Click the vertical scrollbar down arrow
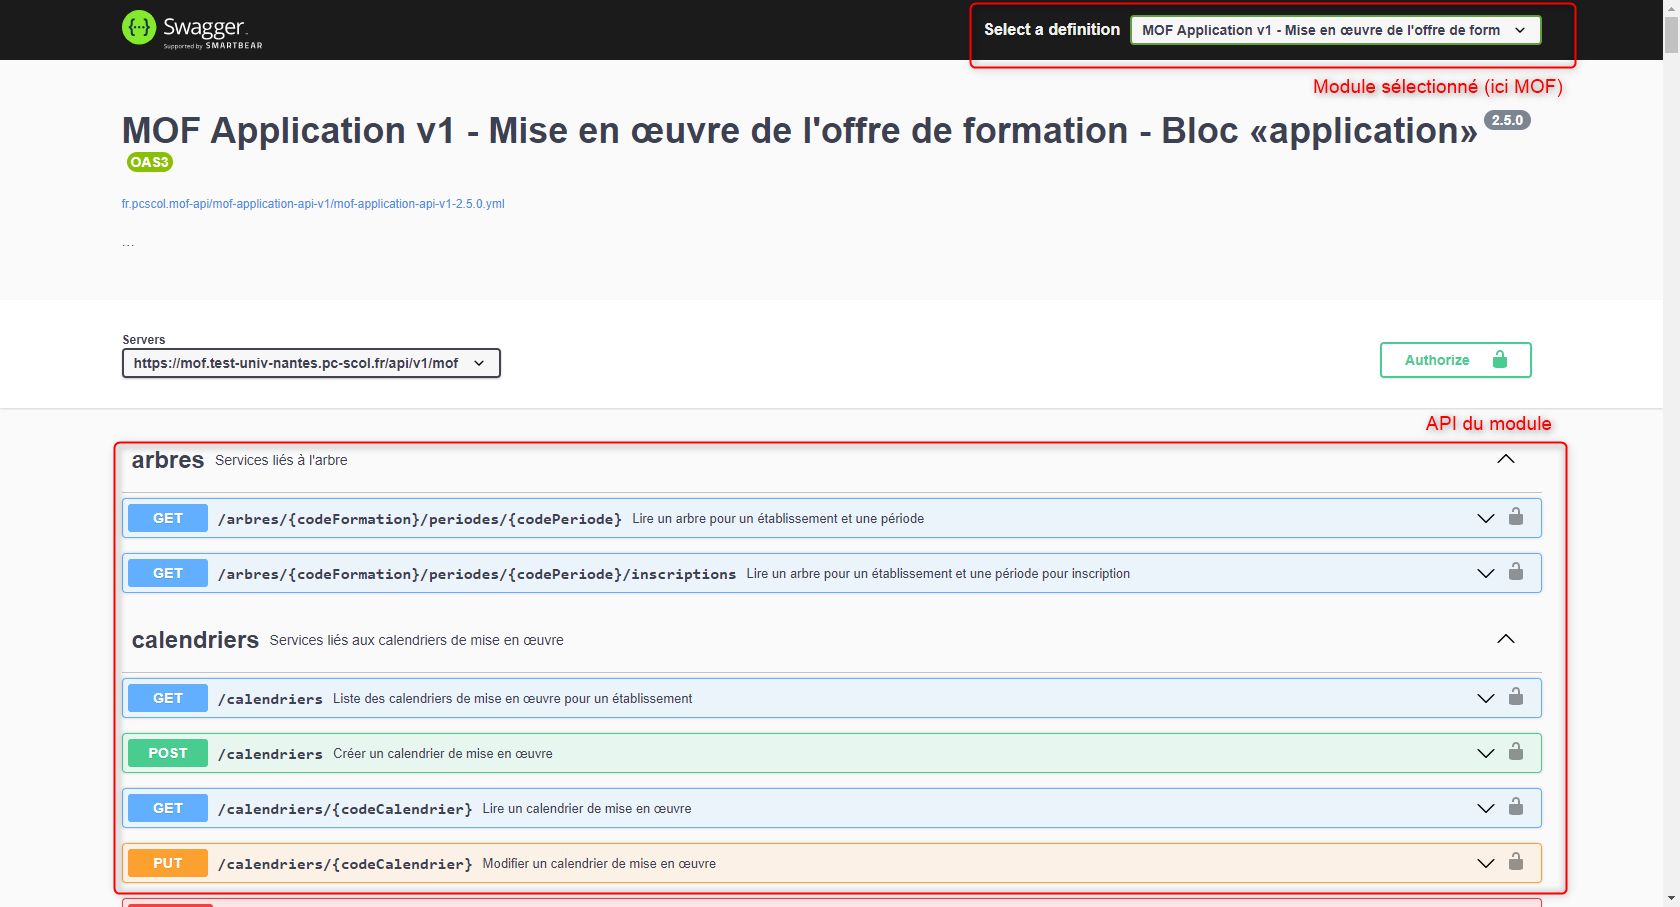 [1671, 898]
